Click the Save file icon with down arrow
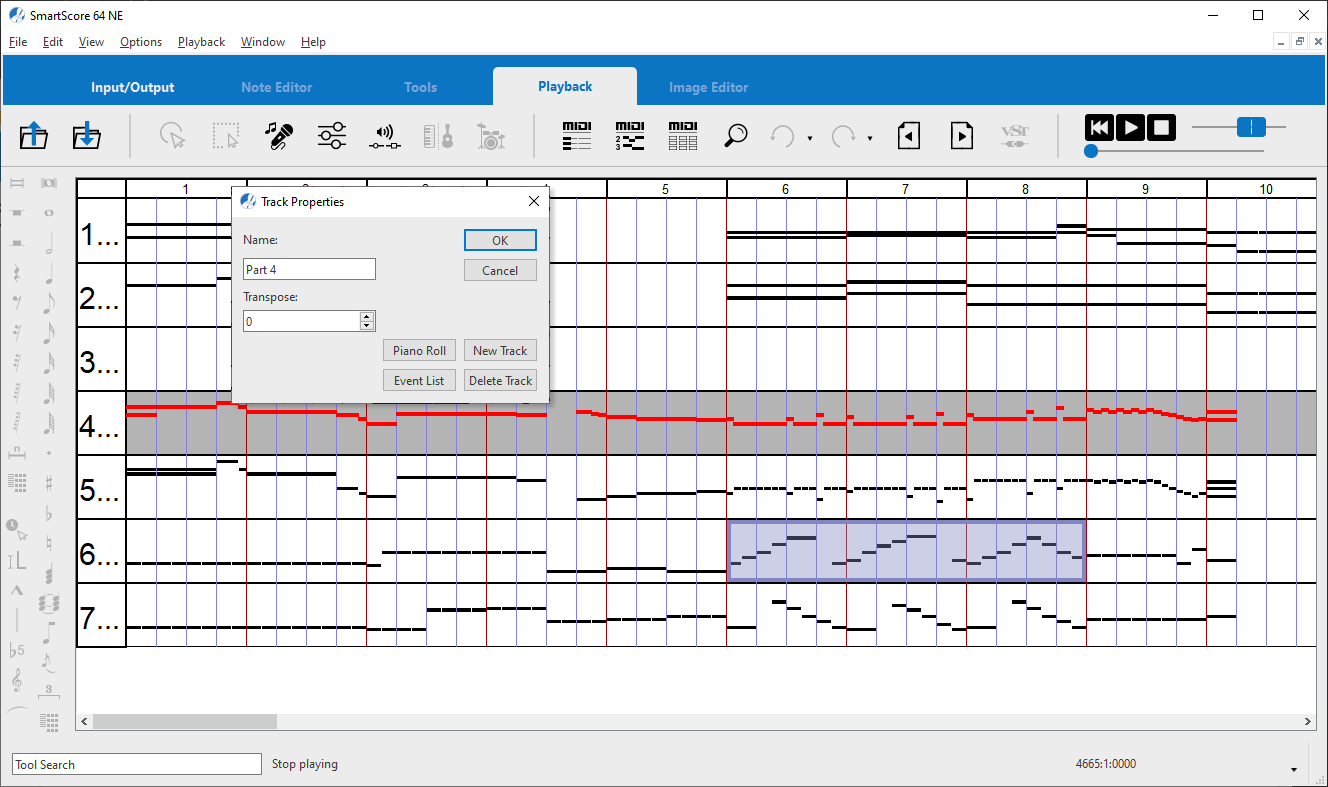This screenshot has height=787, width=1328. pyautogui.click(x=87, y=135)
